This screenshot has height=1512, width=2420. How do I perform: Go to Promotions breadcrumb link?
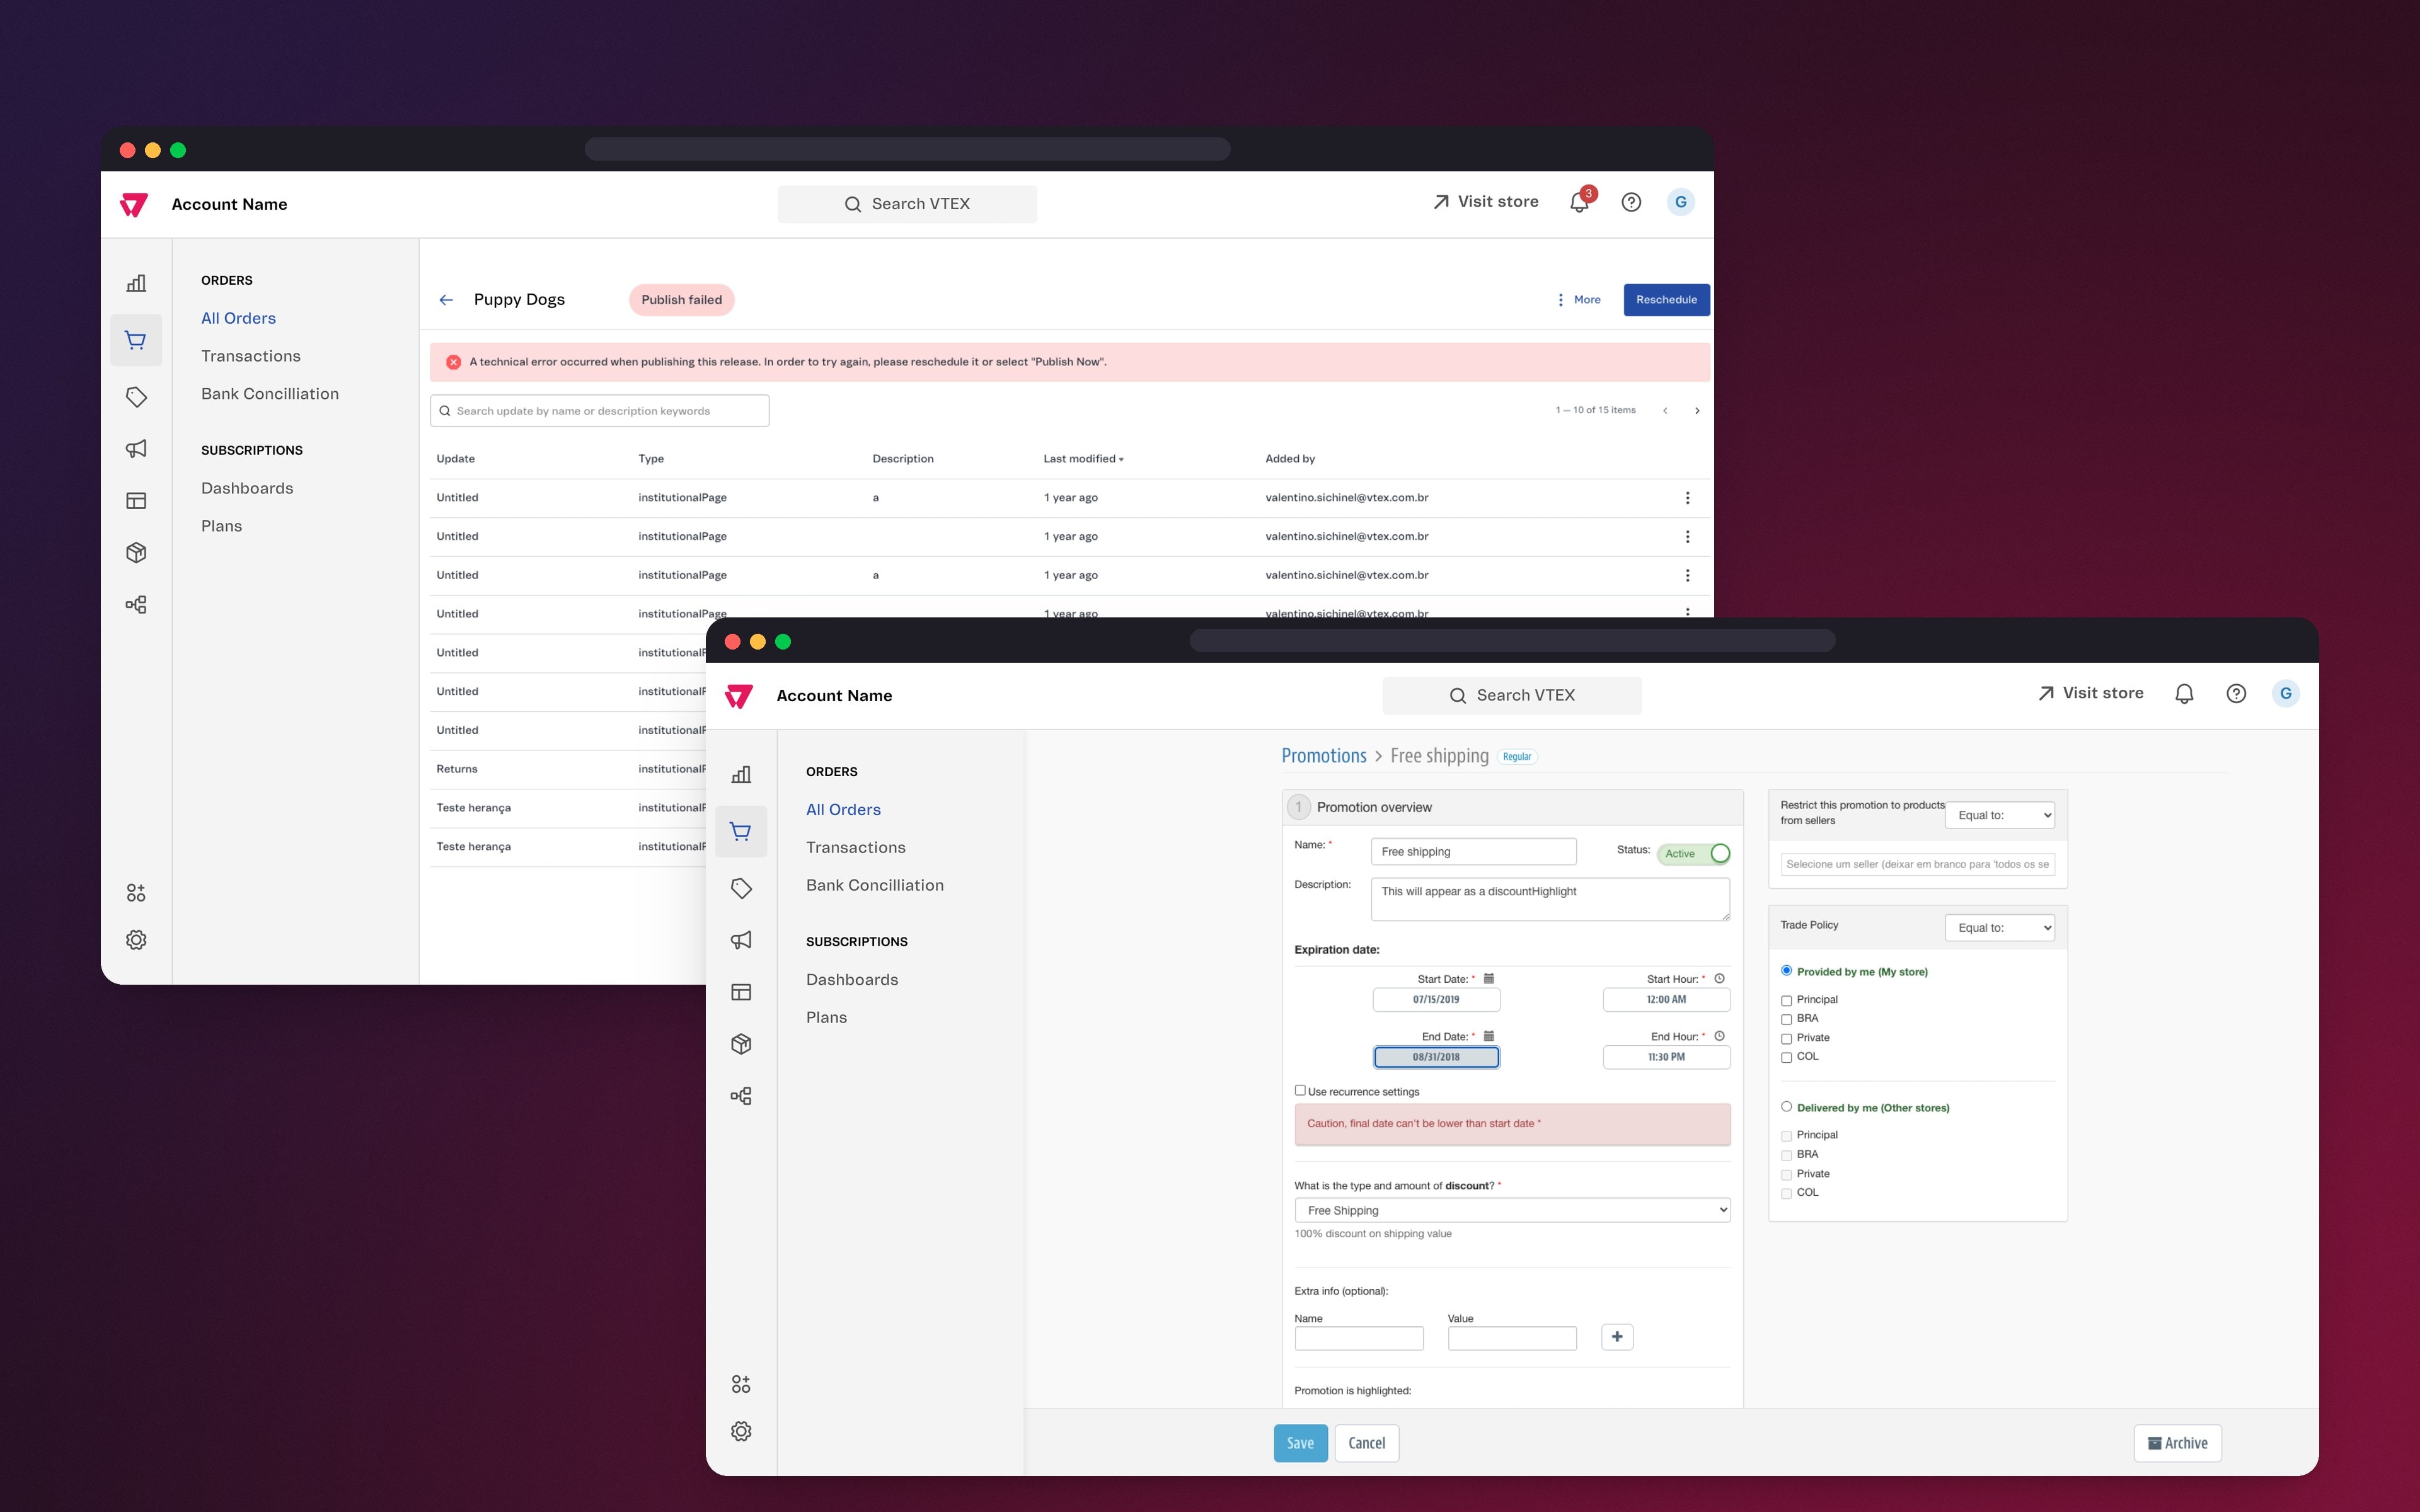click(x=1324, y=756)
